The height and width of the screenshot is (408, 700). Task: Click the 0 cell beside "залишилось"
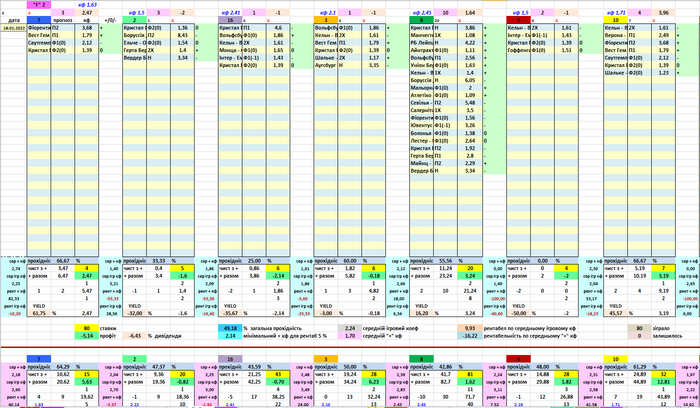639,336
